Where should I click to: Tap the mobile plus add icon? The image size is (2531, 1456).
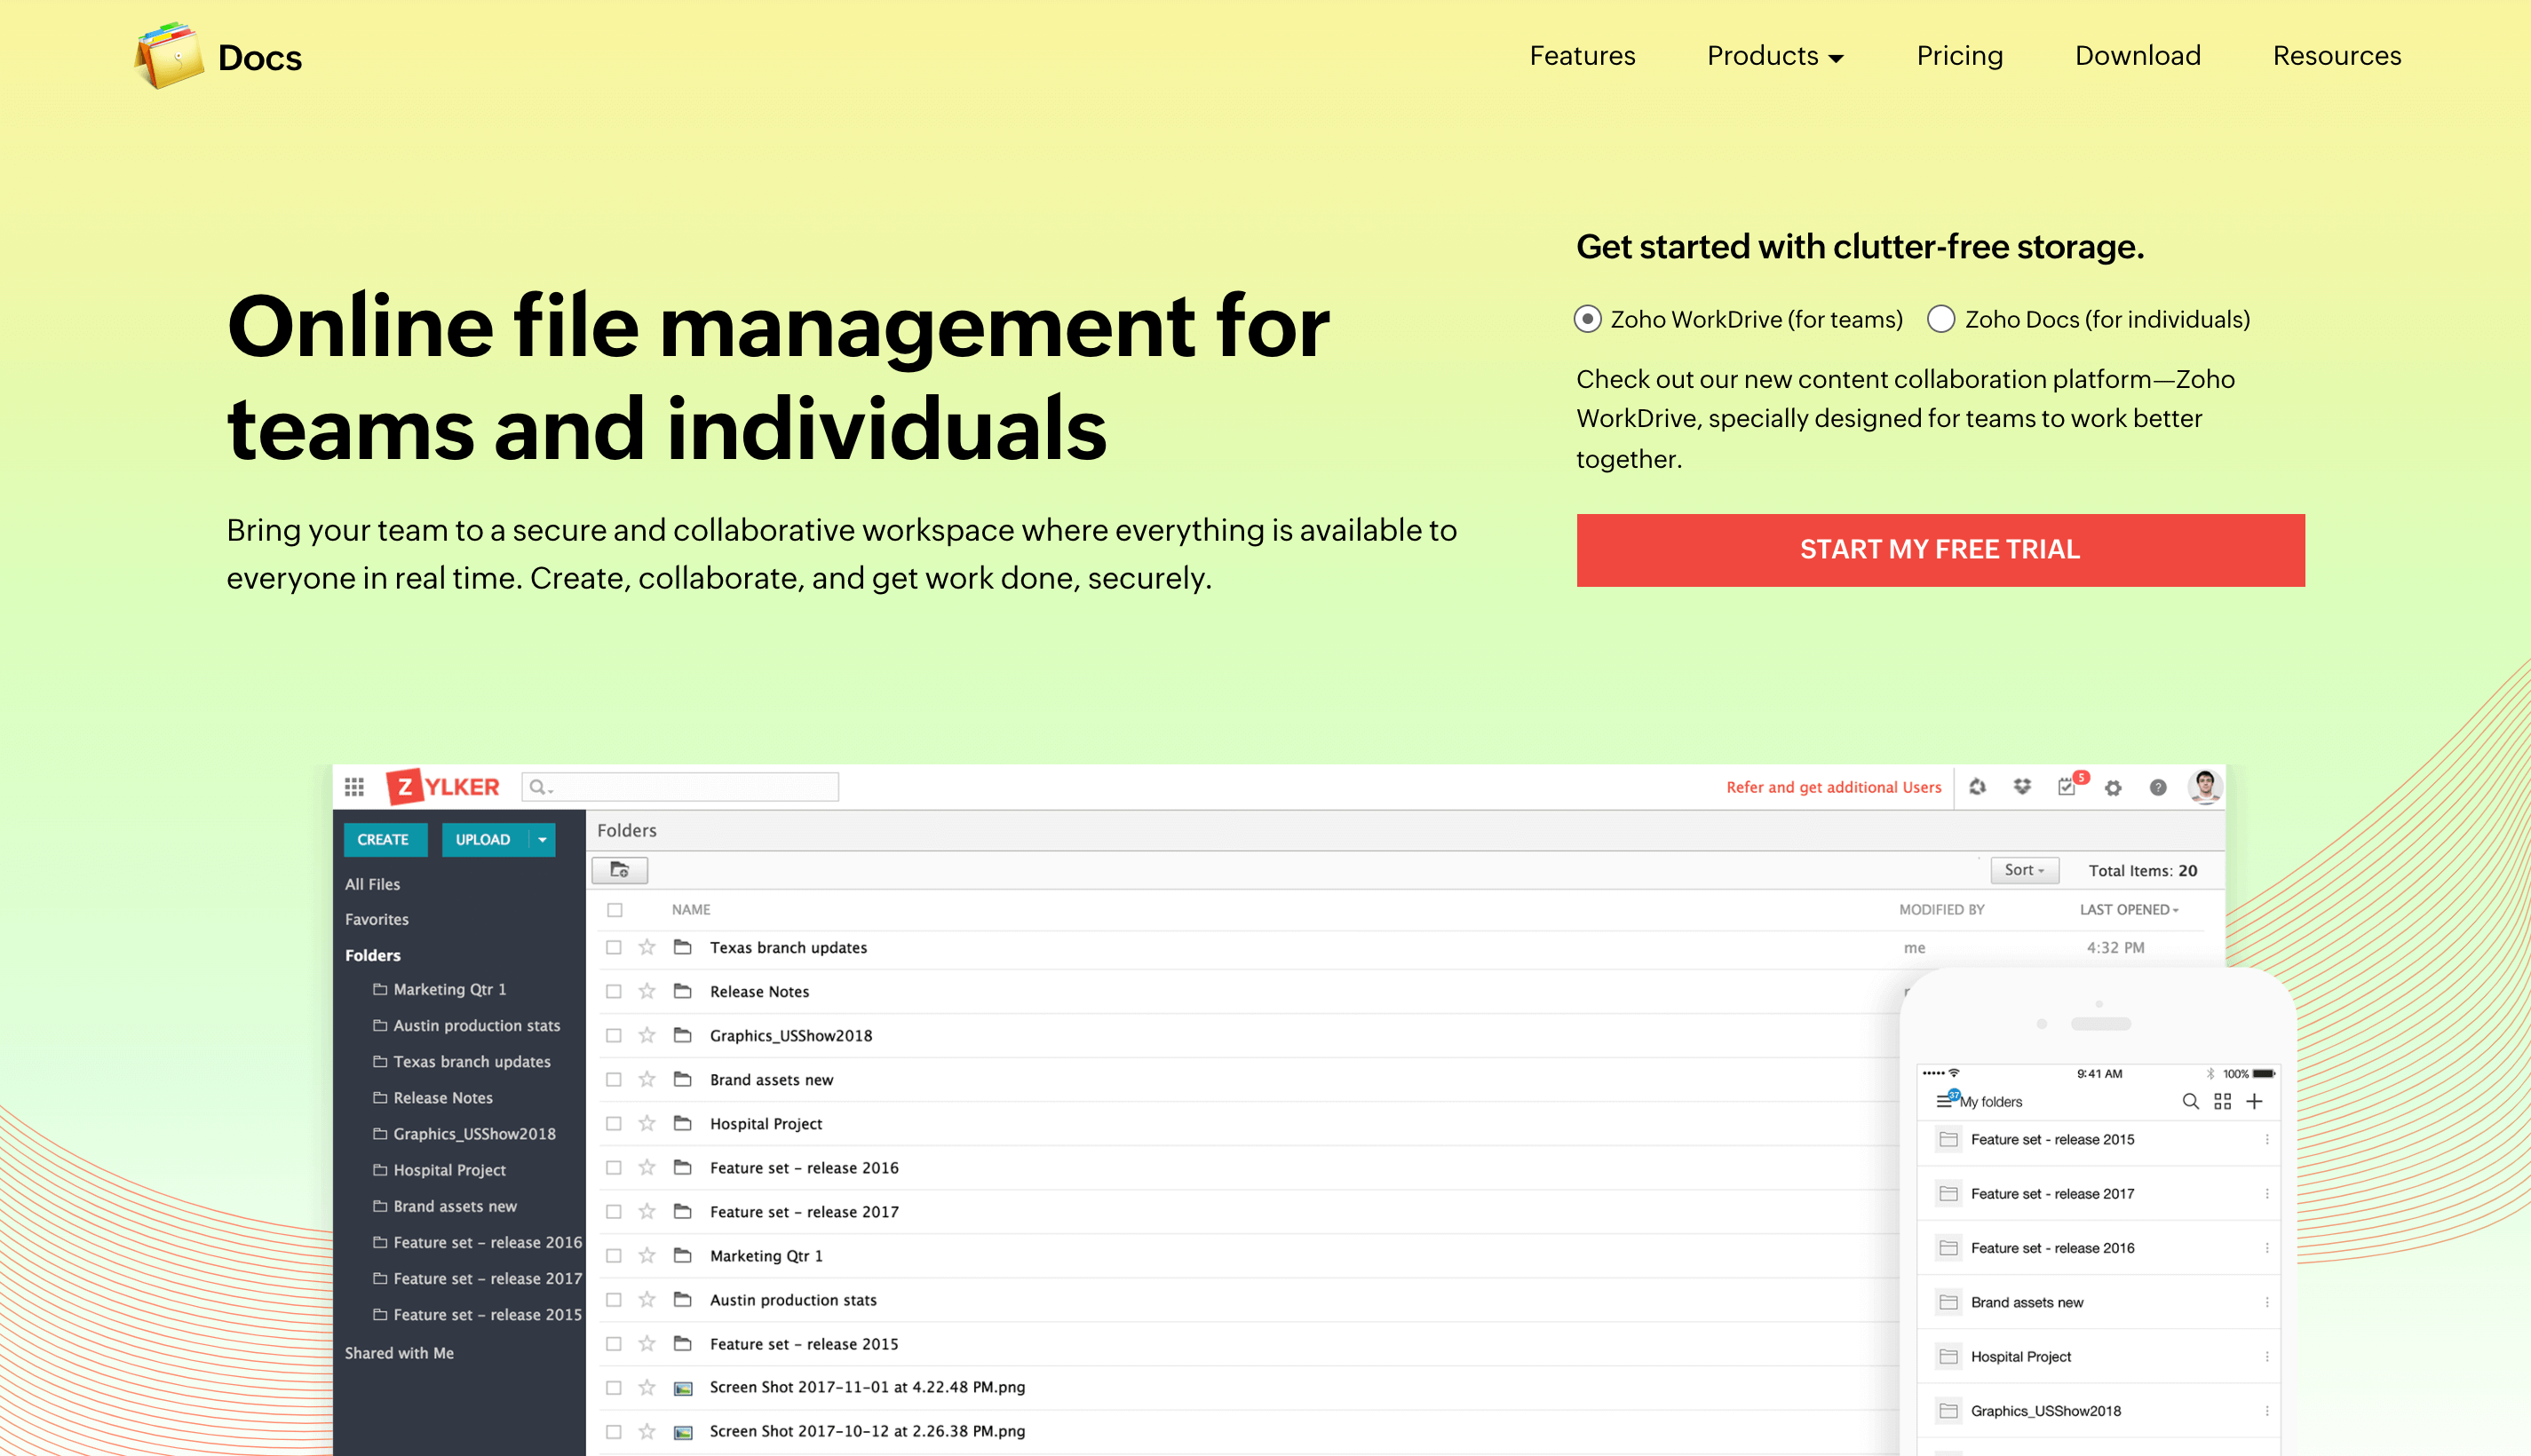(x=2254, y=1101)
